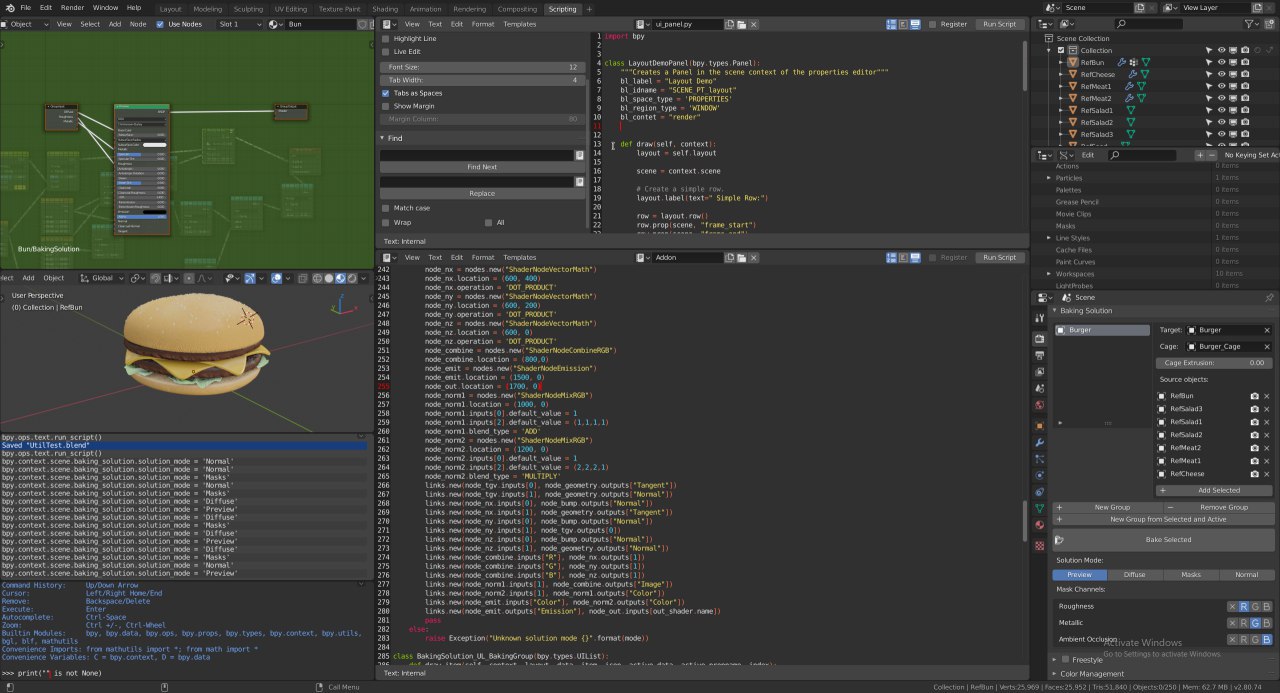This screenshot has height=693, width=1280.
Task: Collapse the Collection tree in outliner
Action: click(1049, 50)
